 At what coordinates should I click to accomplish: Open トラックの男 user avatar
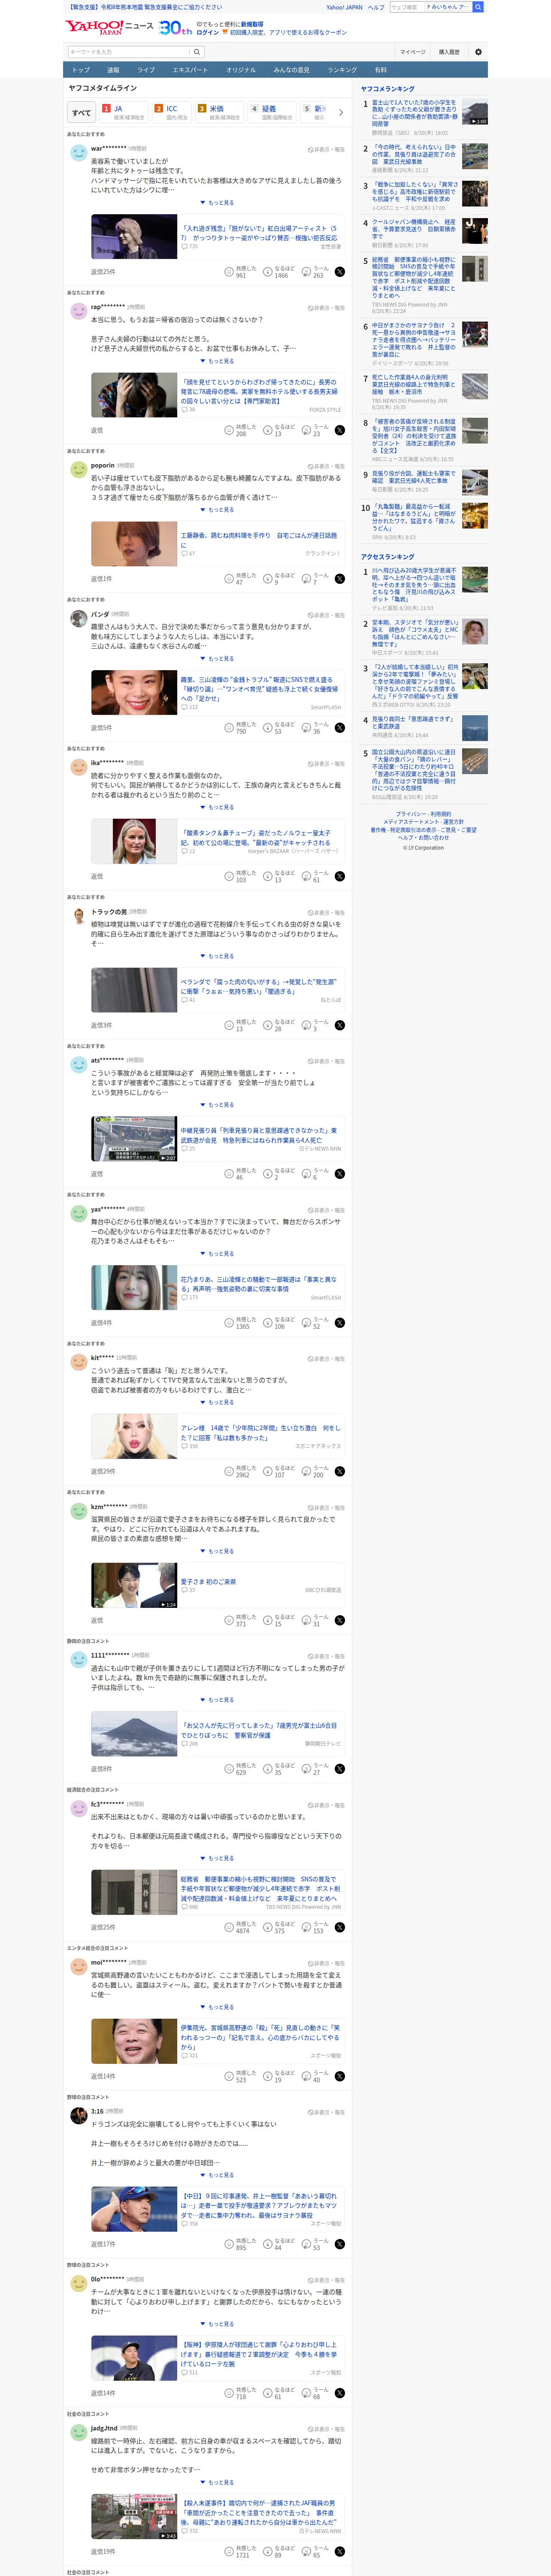point(78,916)
